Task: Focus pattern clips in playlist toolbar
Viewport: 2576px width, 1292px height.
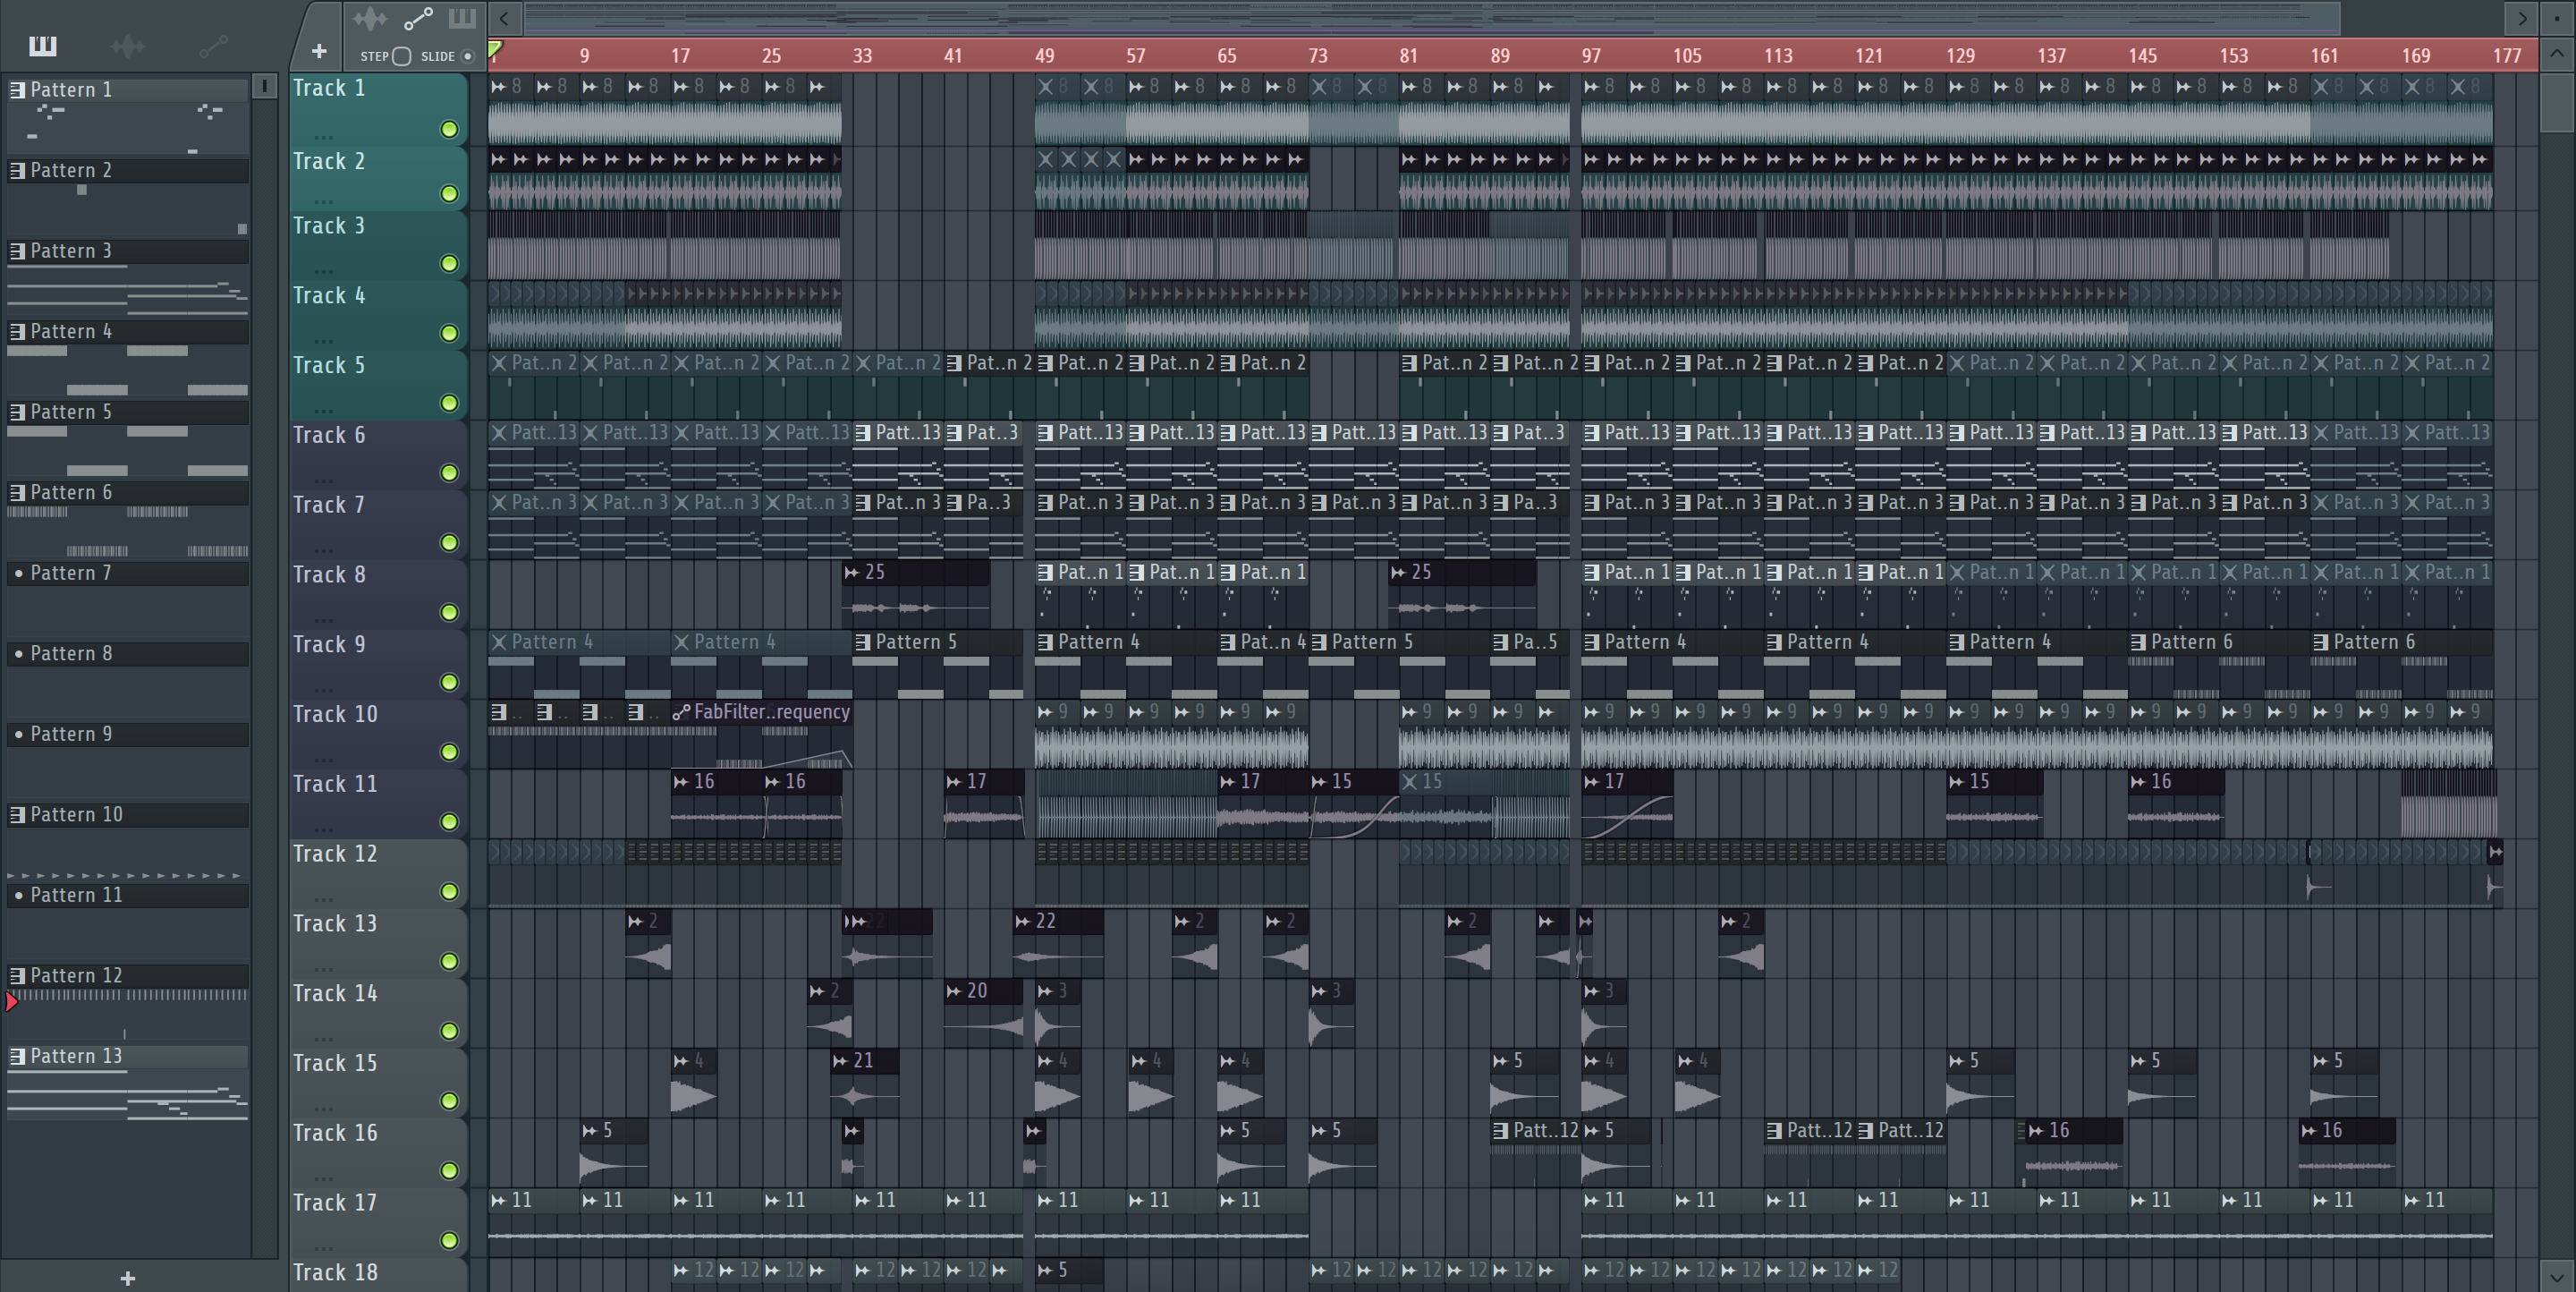Action: point(462,18)
